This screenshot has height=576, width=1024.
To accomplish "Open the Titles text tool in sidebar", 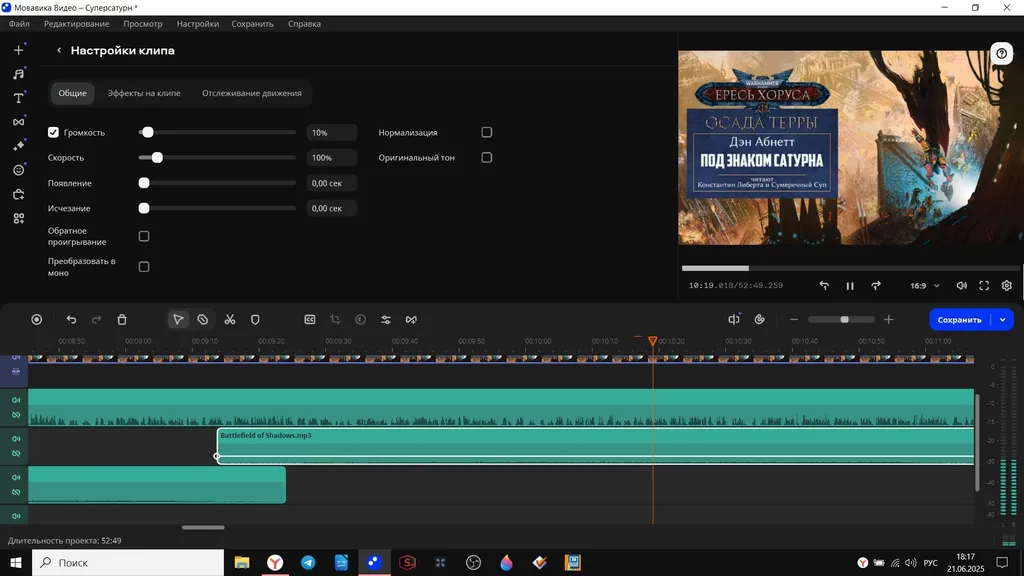I will coord(18,98).
